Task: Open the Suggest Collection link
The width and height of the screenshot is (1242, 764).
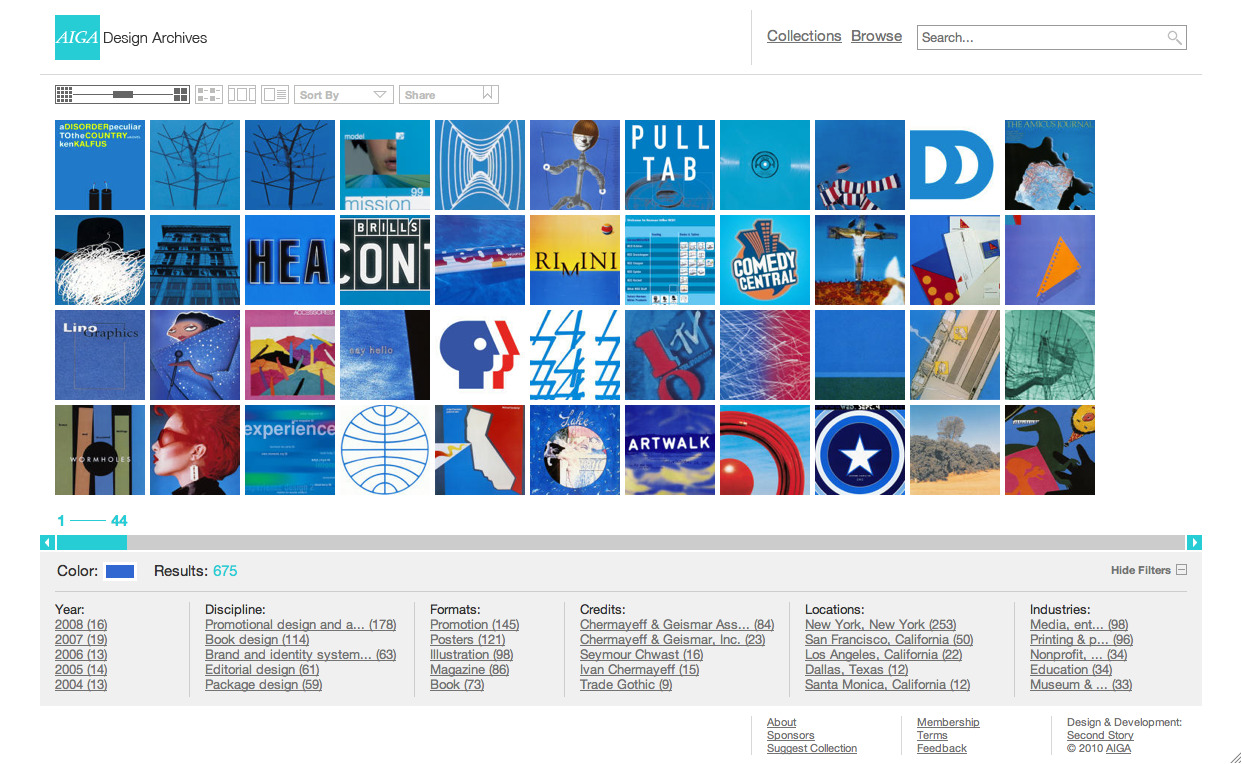Action: click(x=812, y=748)
